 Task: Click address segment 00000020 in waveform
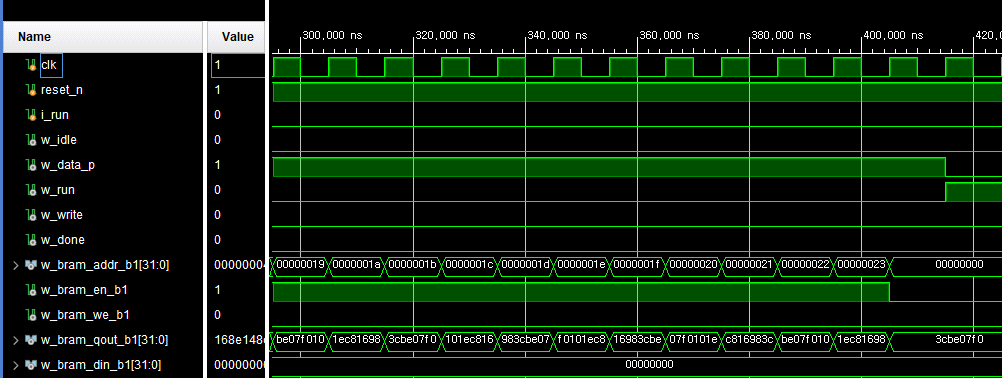693,264
